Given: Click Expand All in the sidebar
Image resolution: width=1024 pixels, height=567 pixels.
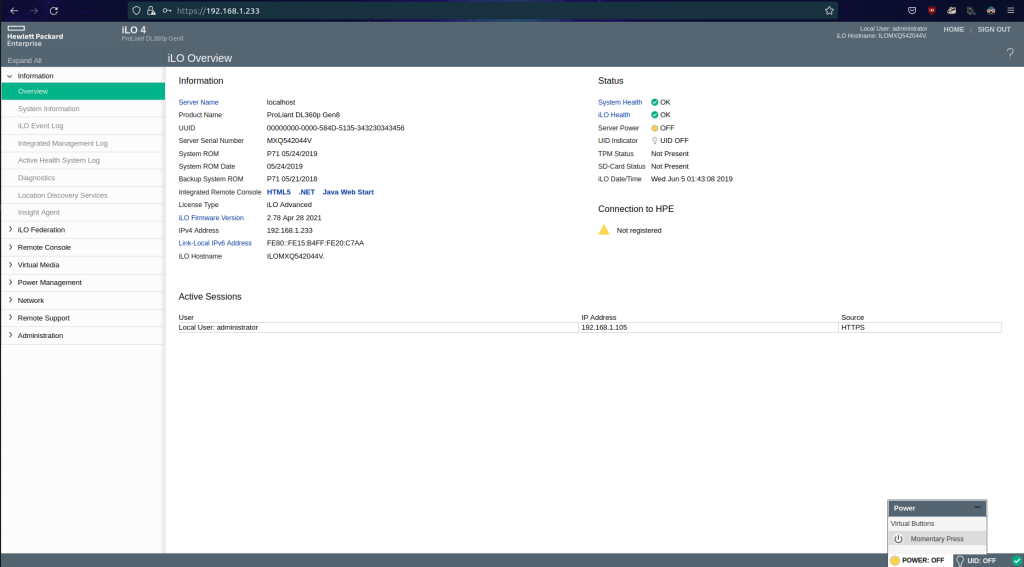Looking at the screenshot, I should [x=25, y=61].
